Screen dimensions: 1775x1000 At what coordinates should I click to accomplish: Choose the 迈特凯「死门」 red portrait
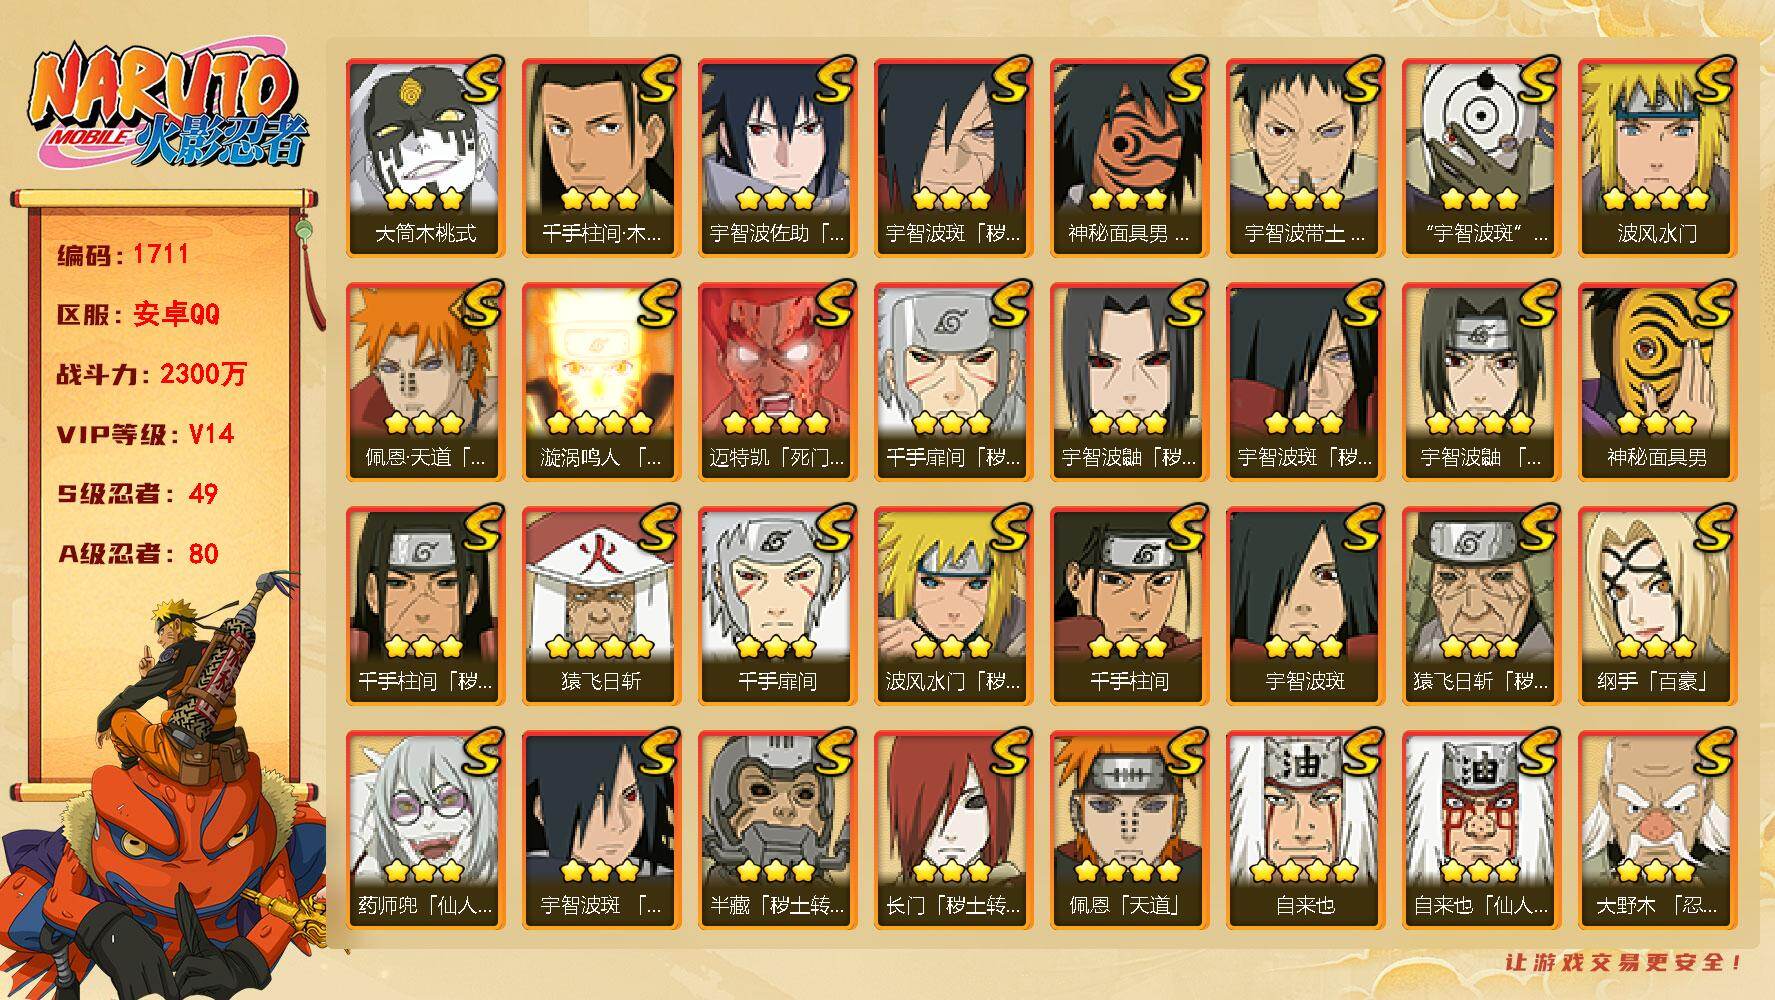(x=777, y=382)
